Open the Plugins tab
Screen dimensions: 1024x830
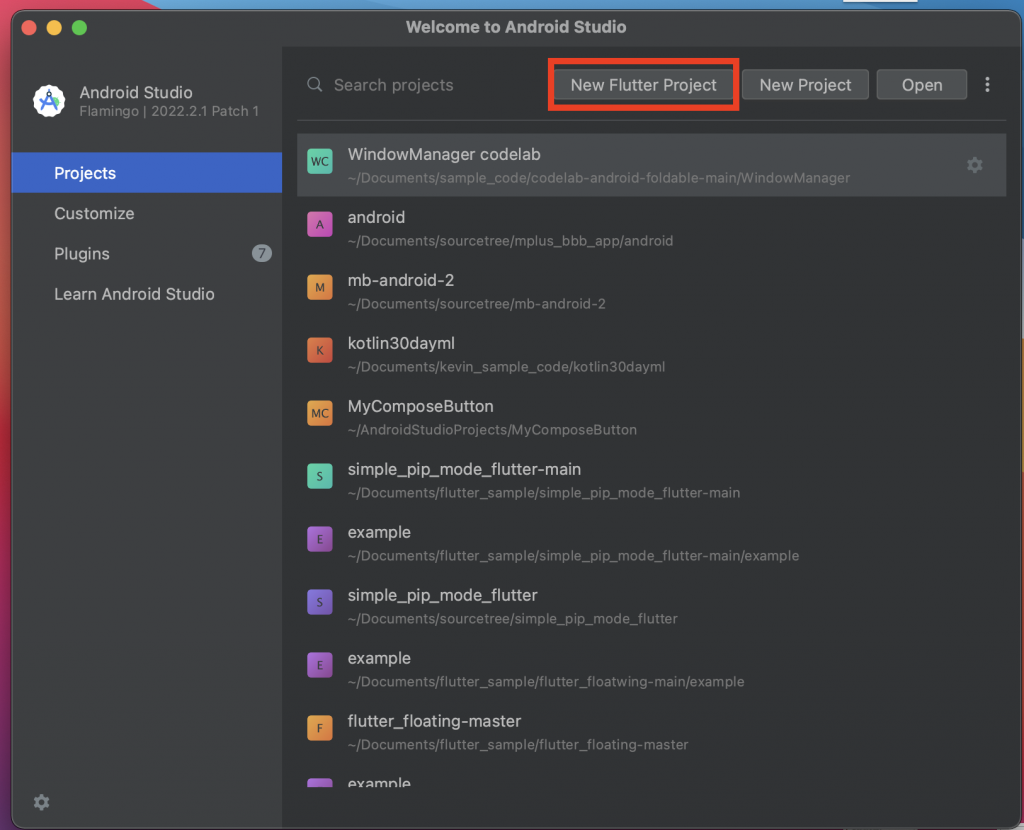click(x=147, y=253)
